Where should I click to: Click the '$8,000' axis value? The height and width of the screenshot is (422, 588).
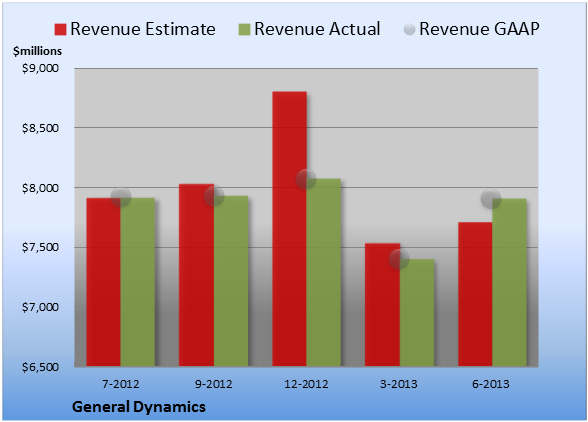(x=40, y=188)
